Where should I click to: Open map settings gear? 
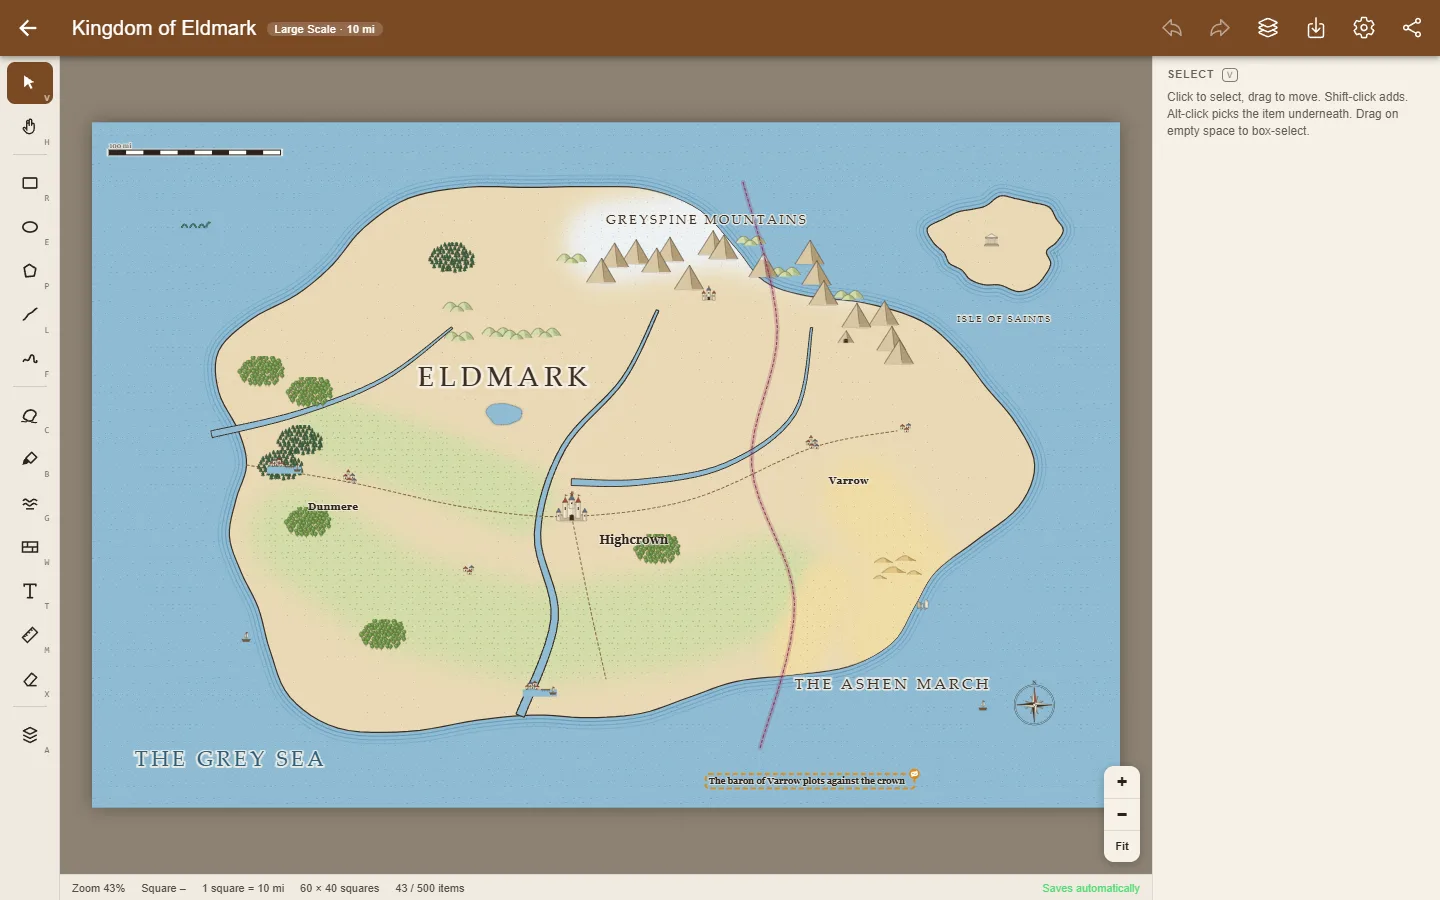click(x=1364, y=28)
